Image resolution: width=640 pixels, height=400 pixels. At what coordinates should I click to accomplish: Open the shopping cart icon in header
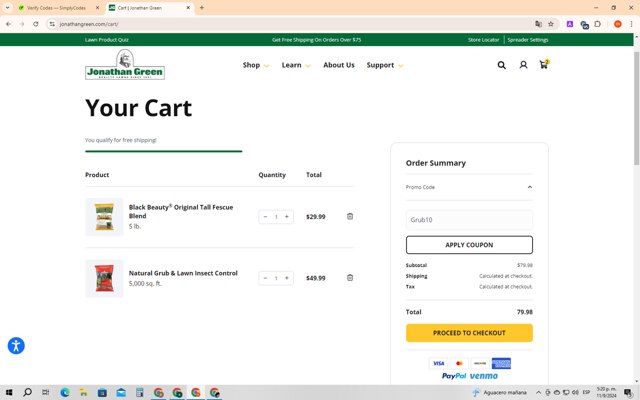544,64
